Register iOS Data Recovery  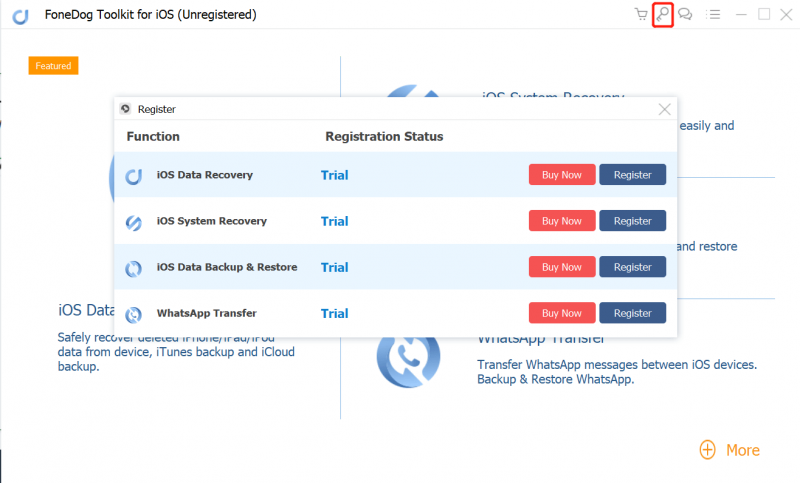(632, 175)
